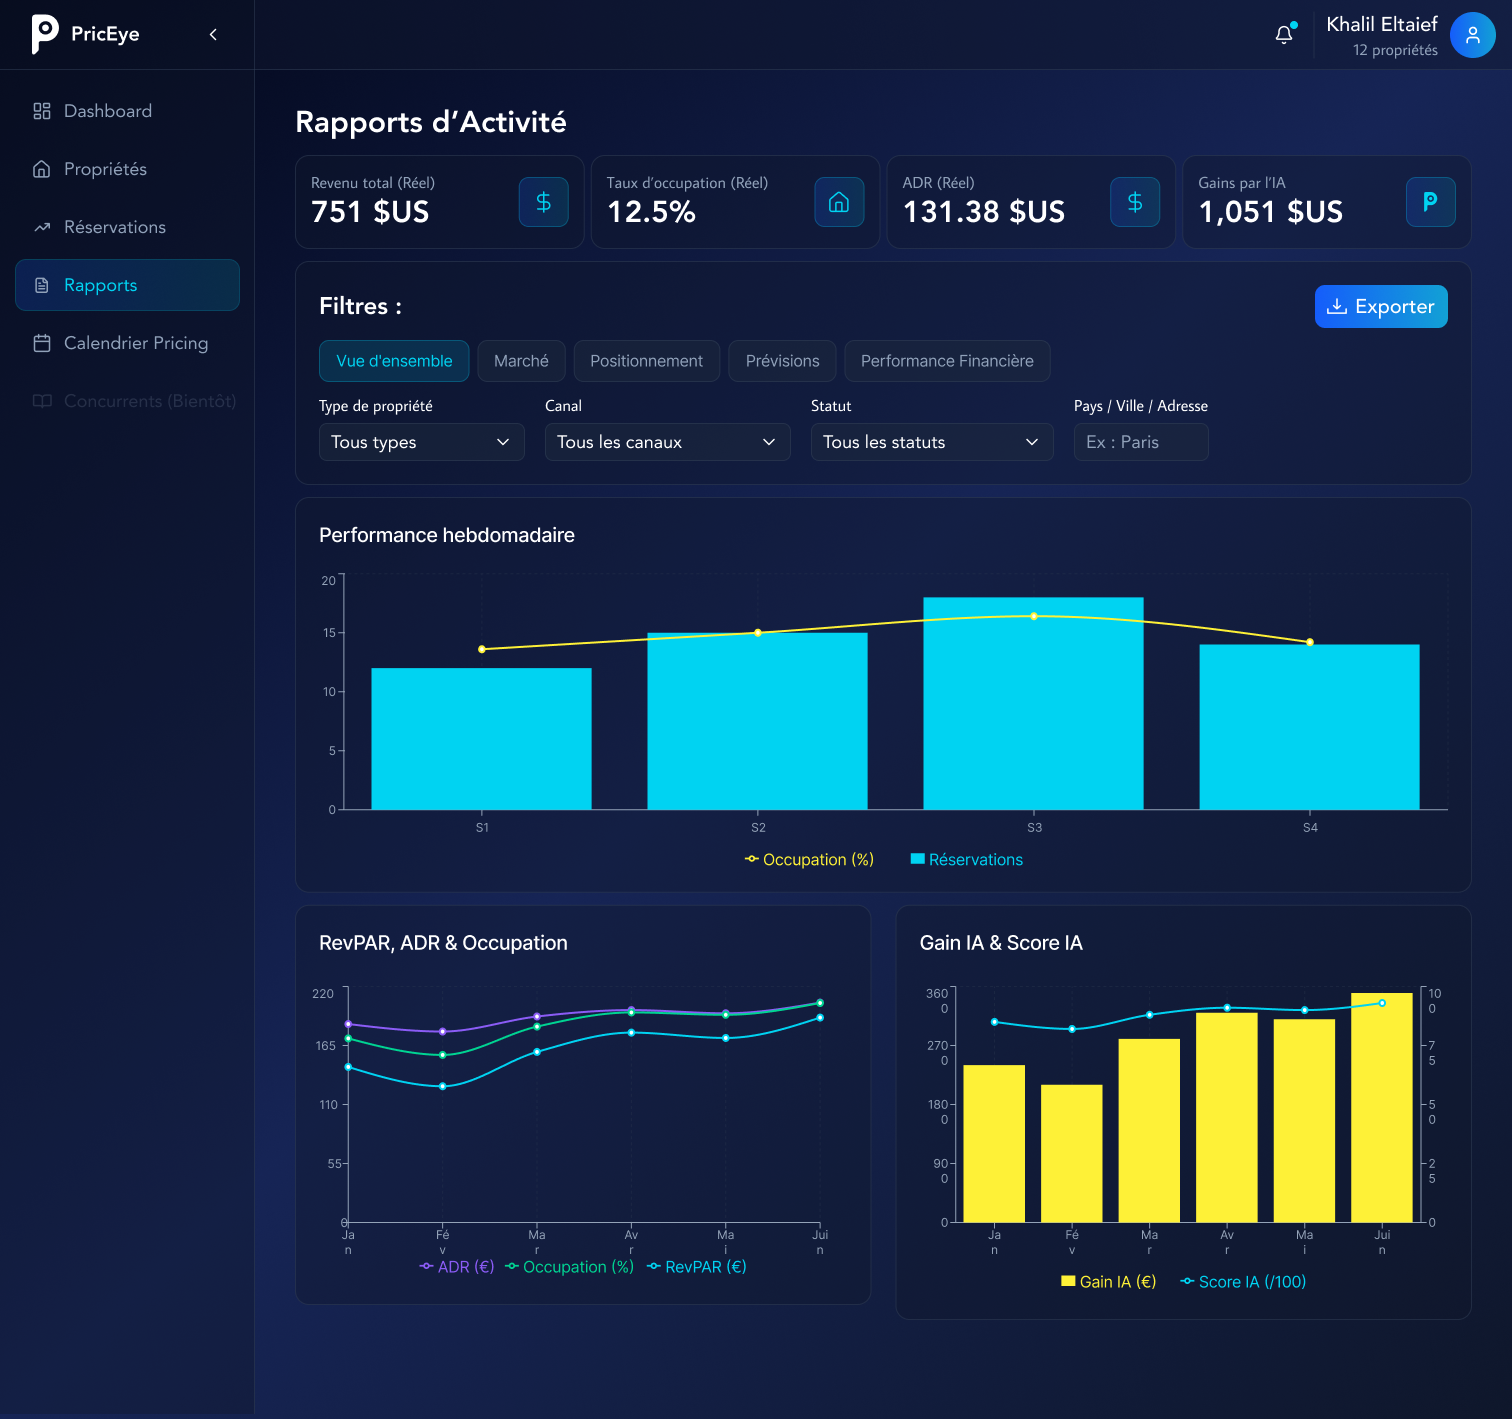This screenshot has width=1512, height=1419.
Task: Switch to the Marché tab
Action: click(521, 361)
